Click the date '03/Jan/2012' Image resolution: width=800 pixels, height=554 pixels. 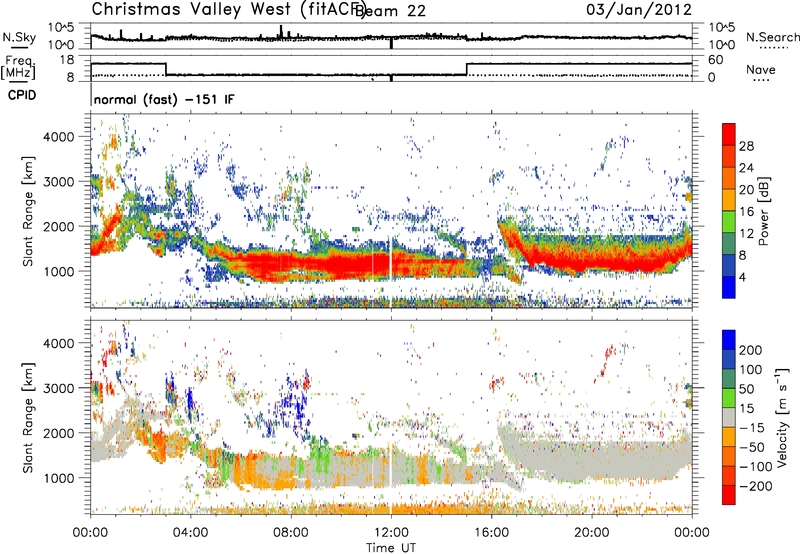coord(639,9)
